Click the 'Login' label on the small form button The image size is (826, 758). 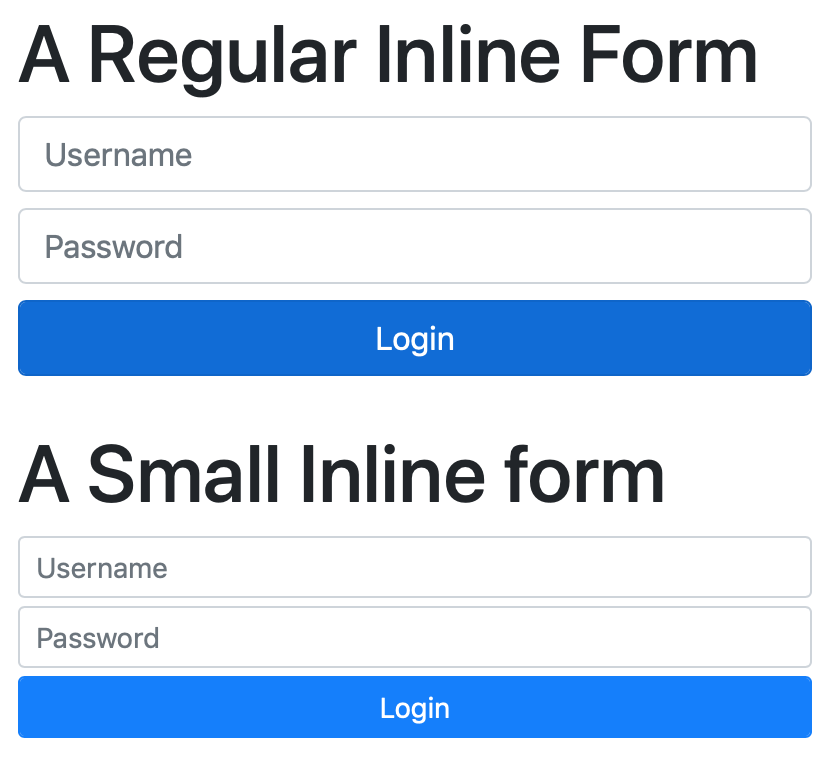pos(415,708)
